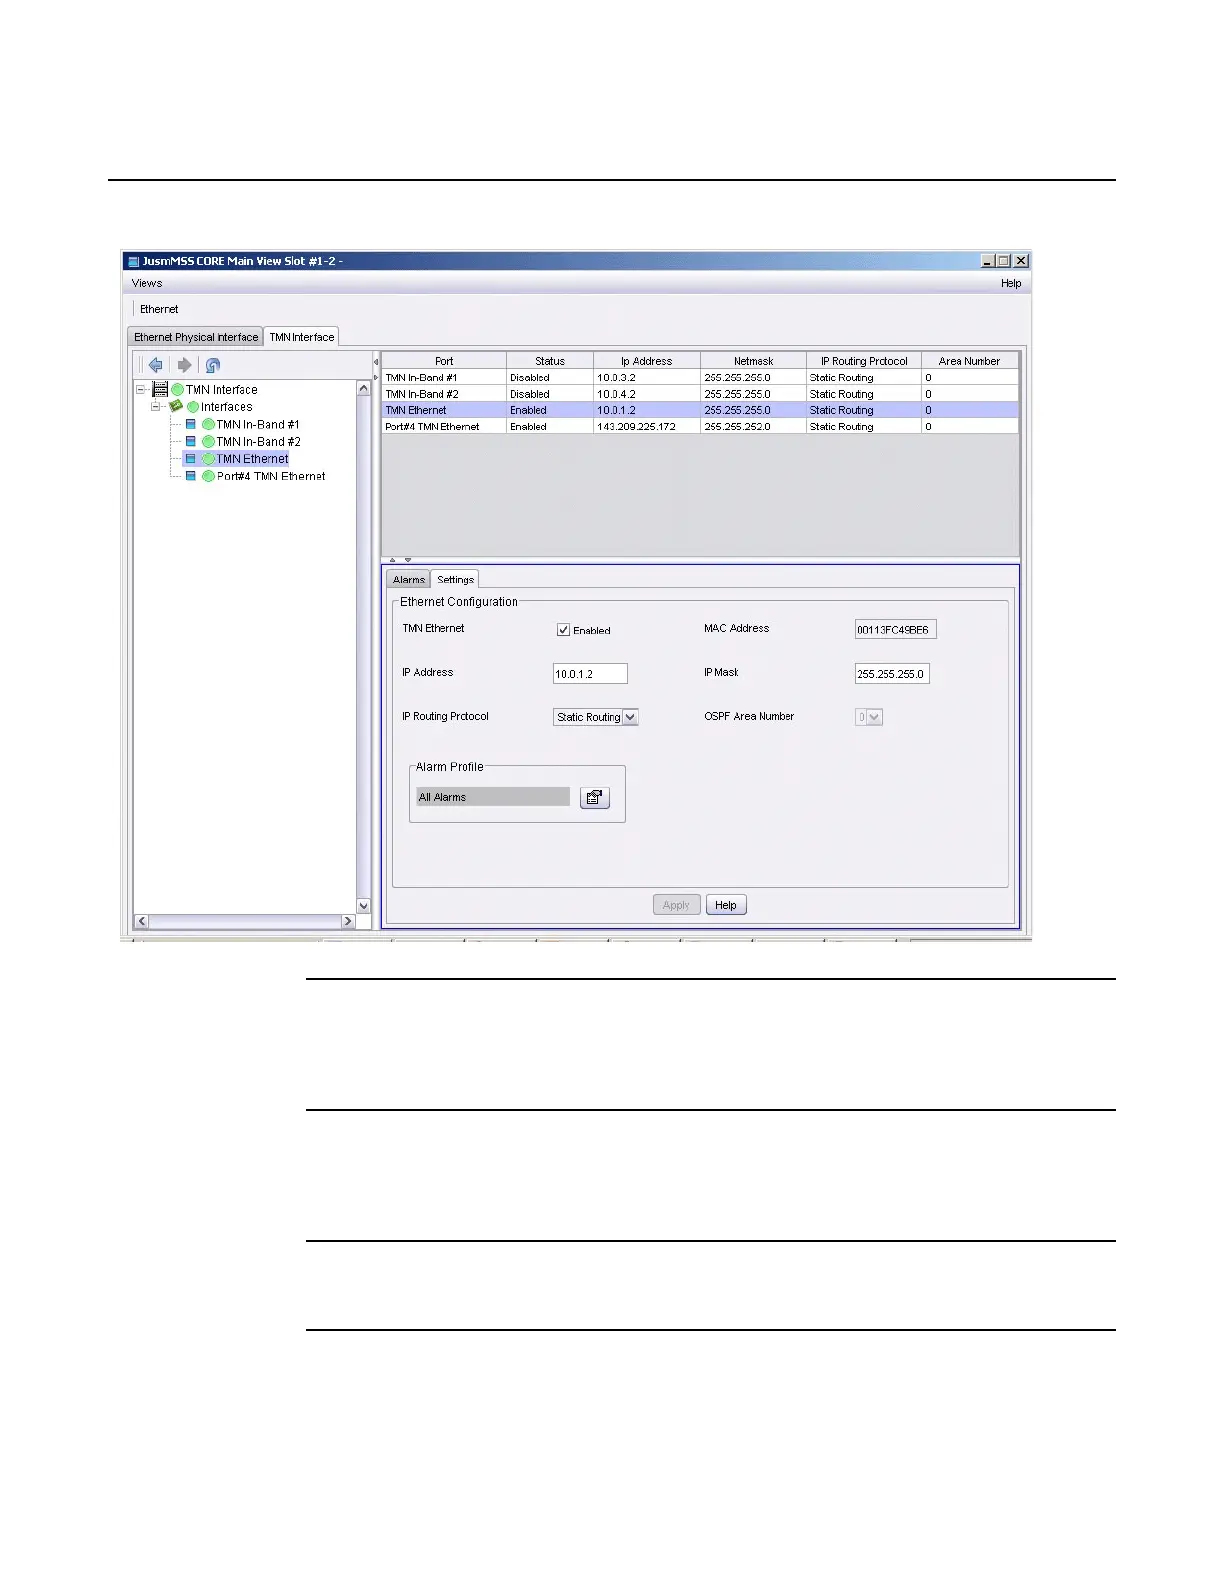The height and width of the screenshot is (1584, 1224).
Task: Click the Ip Address column header
Action: pyautogui.click(x=647, y=361)
